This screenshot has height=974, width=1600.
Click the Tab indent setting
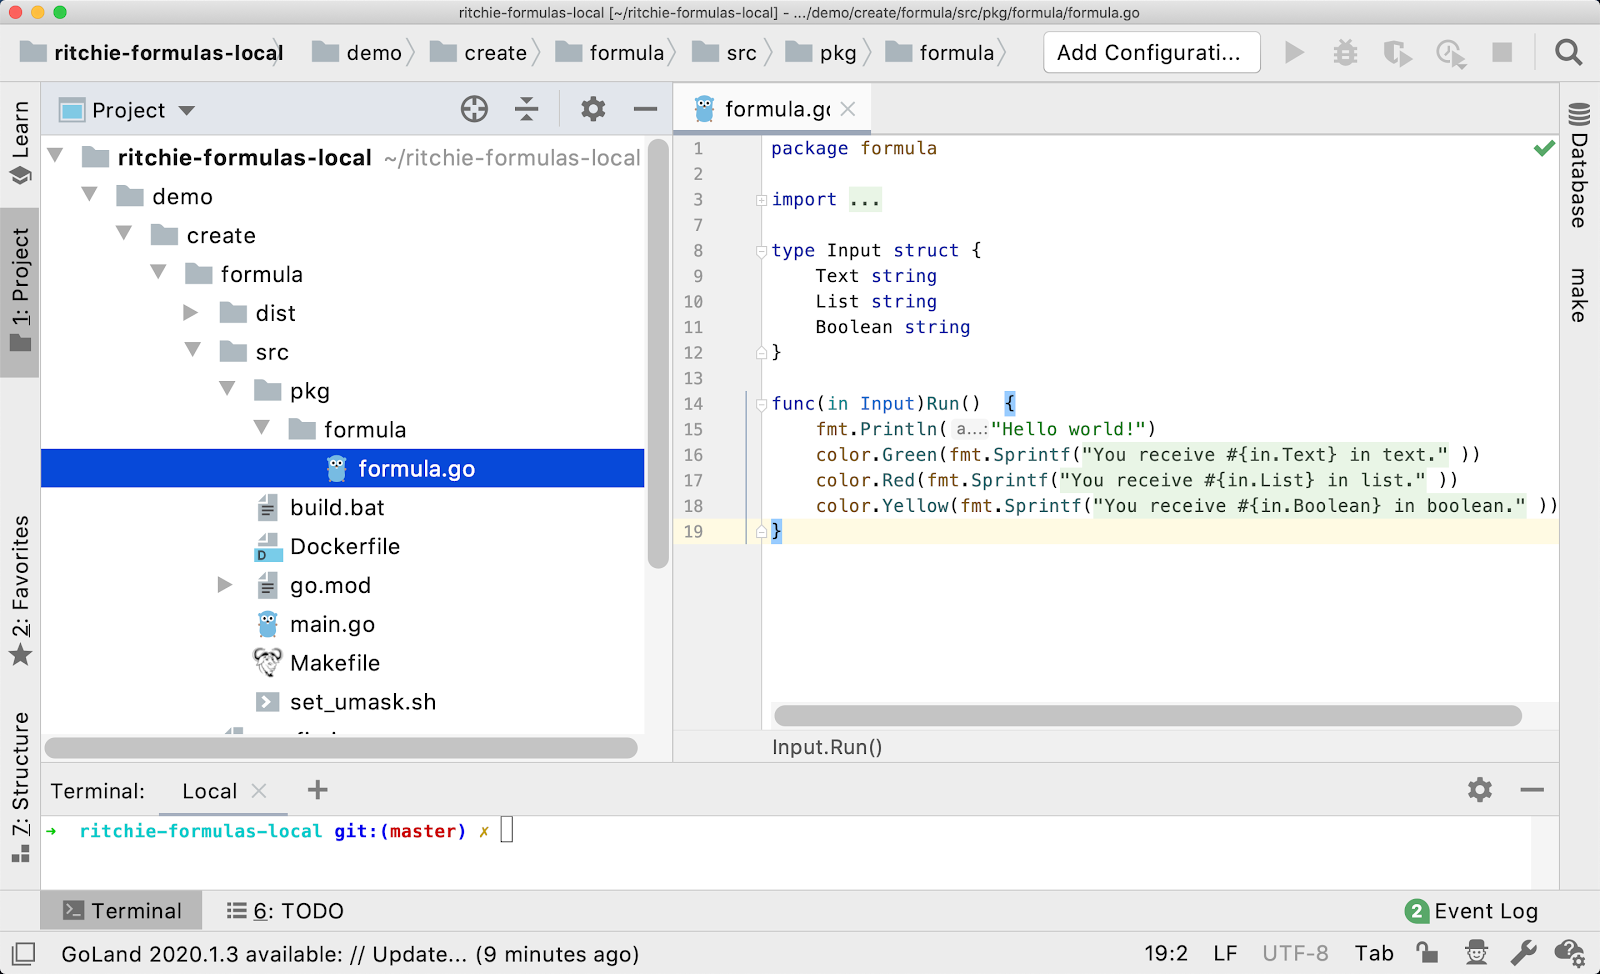[x=1374, y=954]
